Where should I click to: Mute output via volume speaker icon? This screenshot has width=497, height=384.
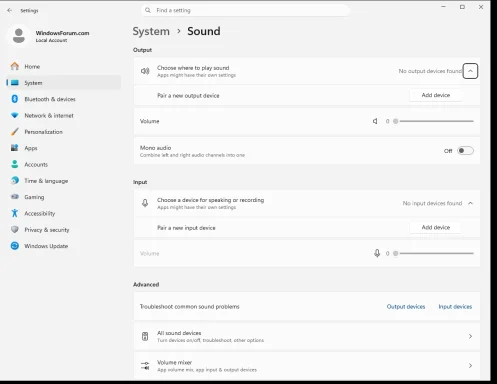375,121
